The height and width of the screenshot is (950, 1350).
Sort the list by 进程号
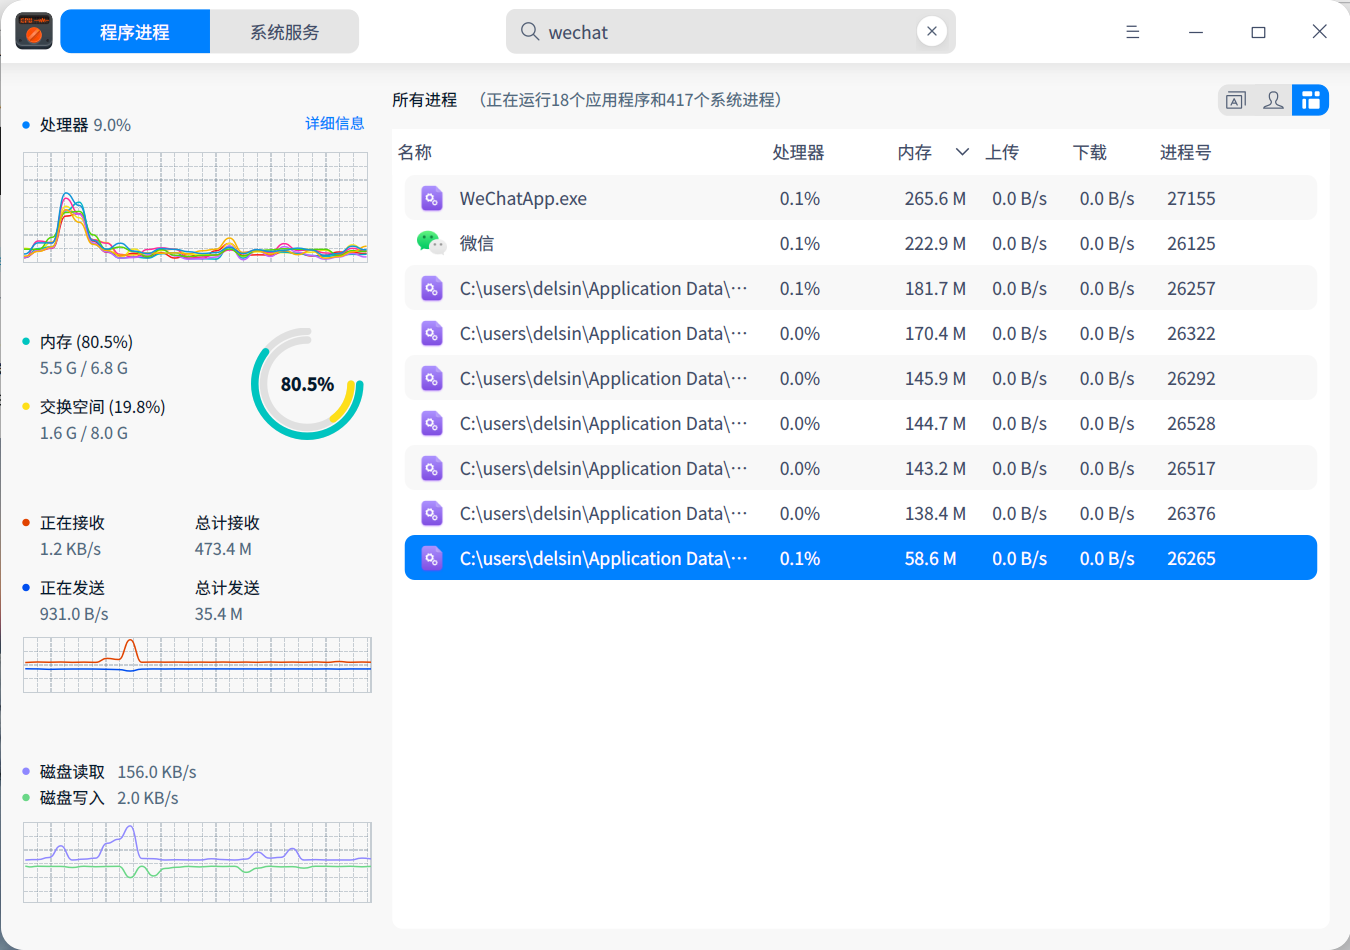[1186, 152]
